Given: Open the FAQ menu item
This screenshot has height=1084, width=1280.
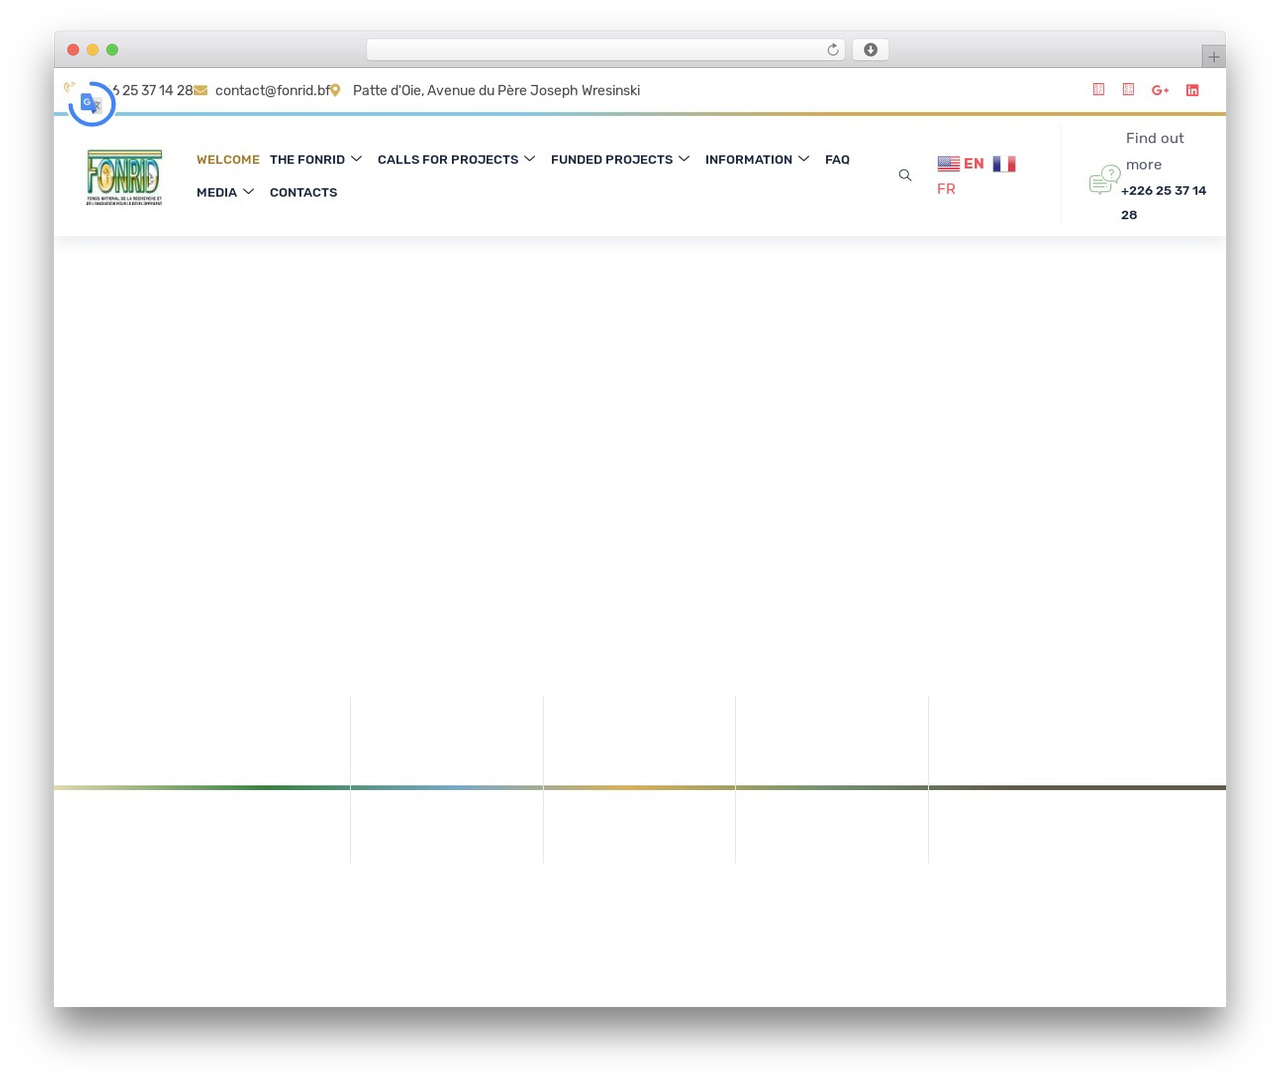Looking at the screenshot, I should tap(837, 160).
